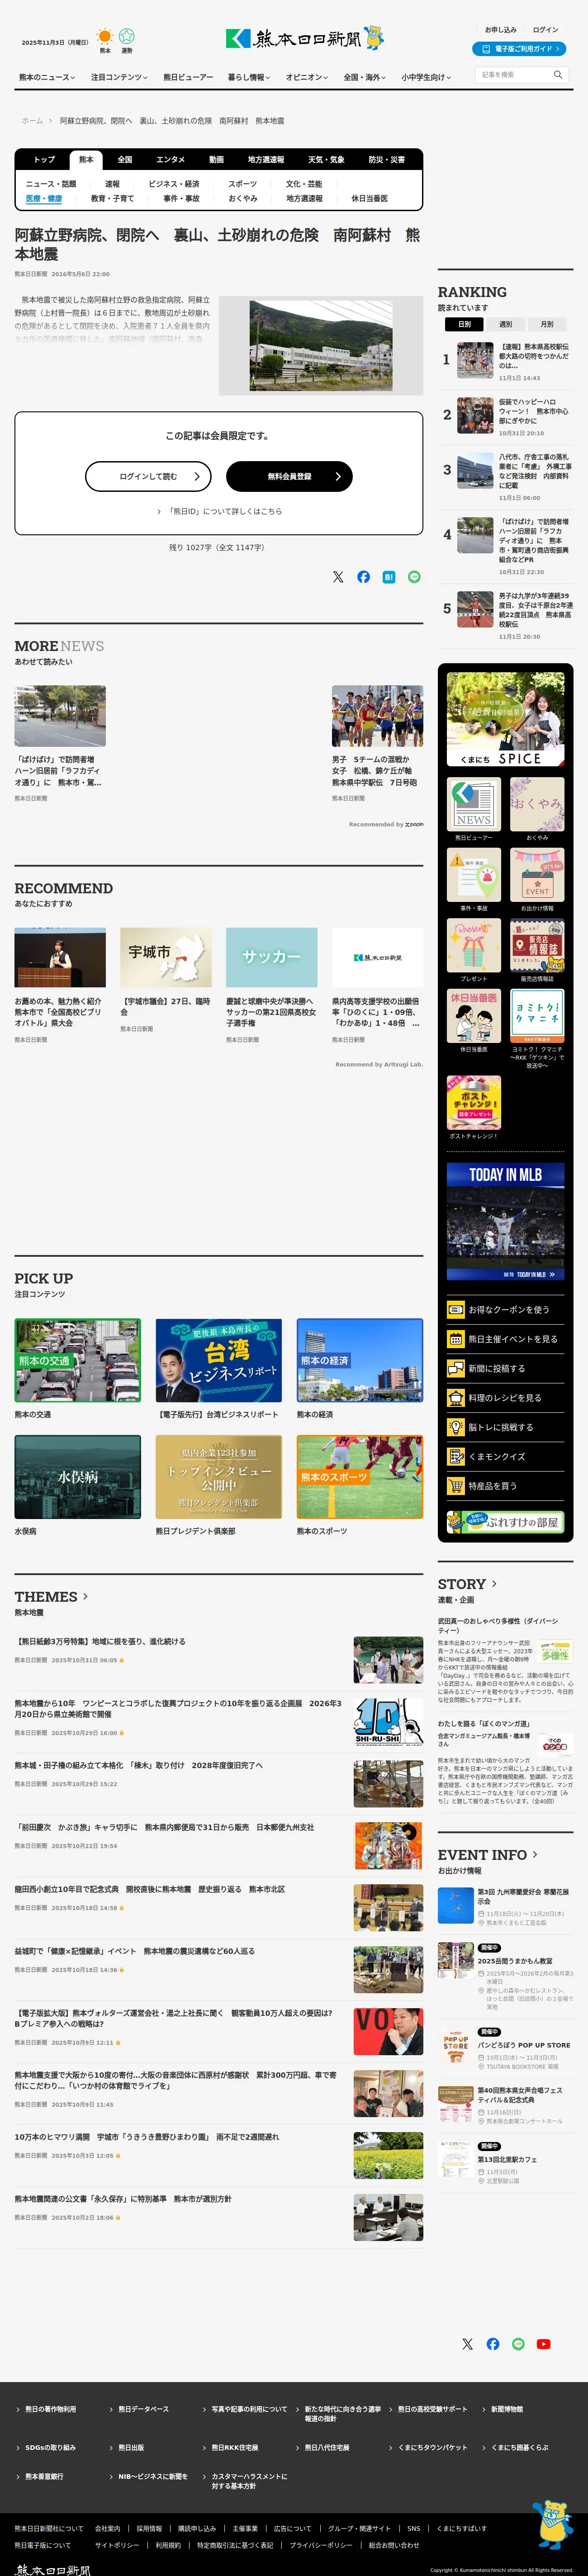This screenshot has height=2576, width=588.
Task: Switch to 防災・災害 tab
Action: point(387,160)
